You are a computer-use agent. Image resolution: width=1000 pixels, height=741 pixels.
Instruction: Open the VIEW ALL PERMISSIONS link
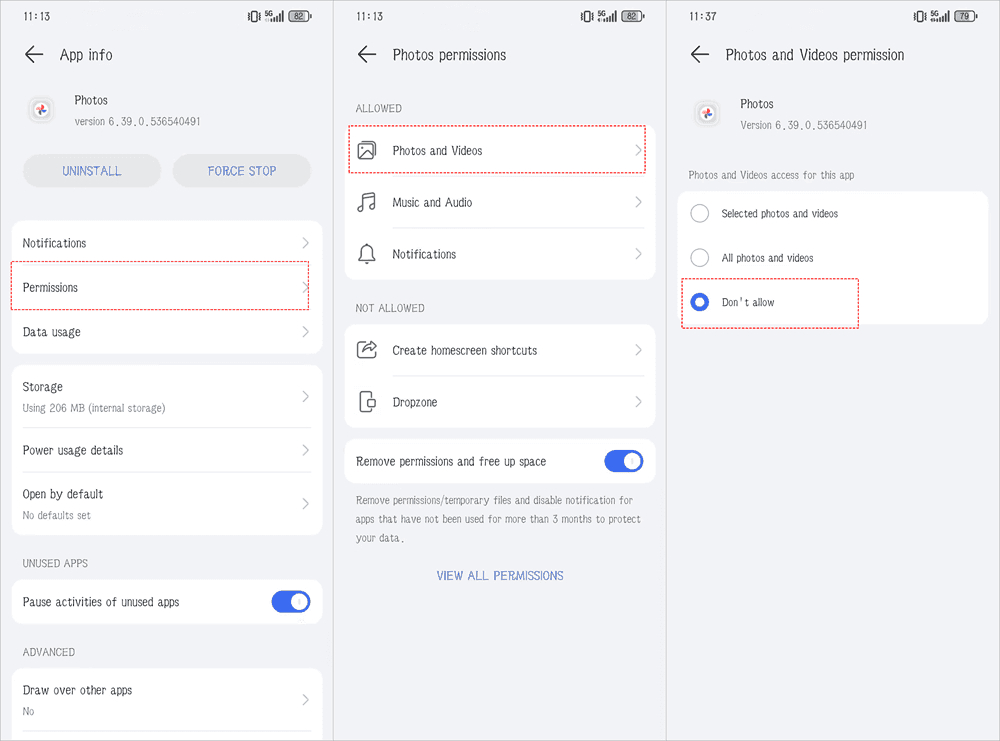[500, 576]
